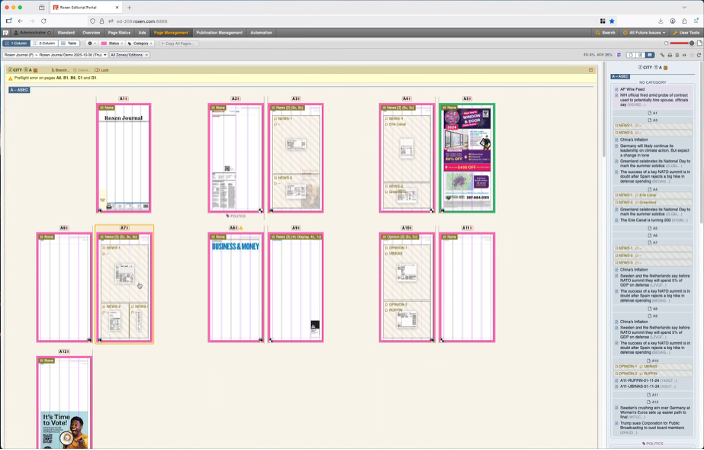704x450 pixels.
Task: Expand the All Zones/Editions dropdown
Action: pyautogui.click(x=129, y=55)
